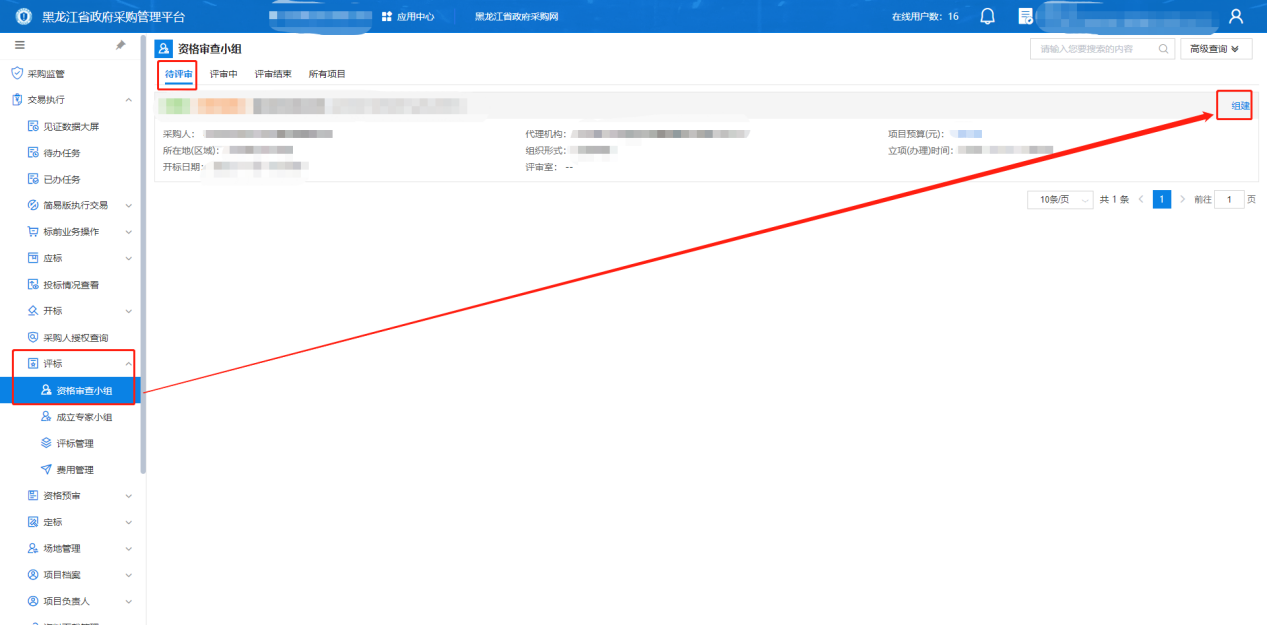This screenshot has width=1267, height=625.
Task: Click the 场地管理 icon
Action: (x=33, y=548)
